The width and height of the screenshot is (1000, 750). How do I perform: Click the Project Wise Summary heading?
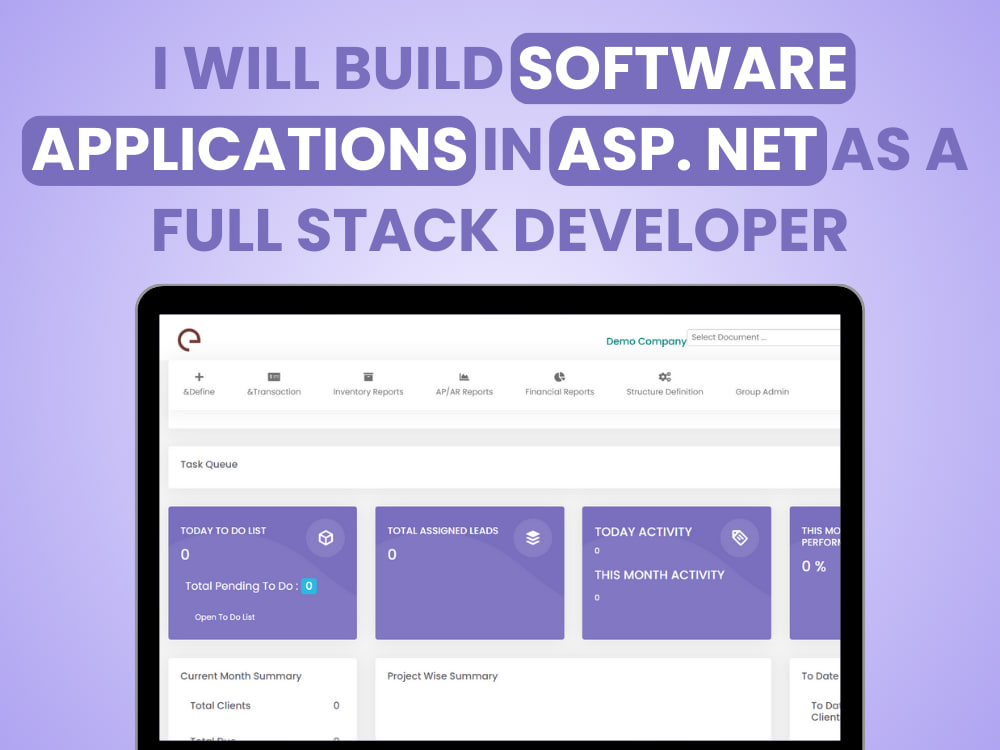[442, 676]
